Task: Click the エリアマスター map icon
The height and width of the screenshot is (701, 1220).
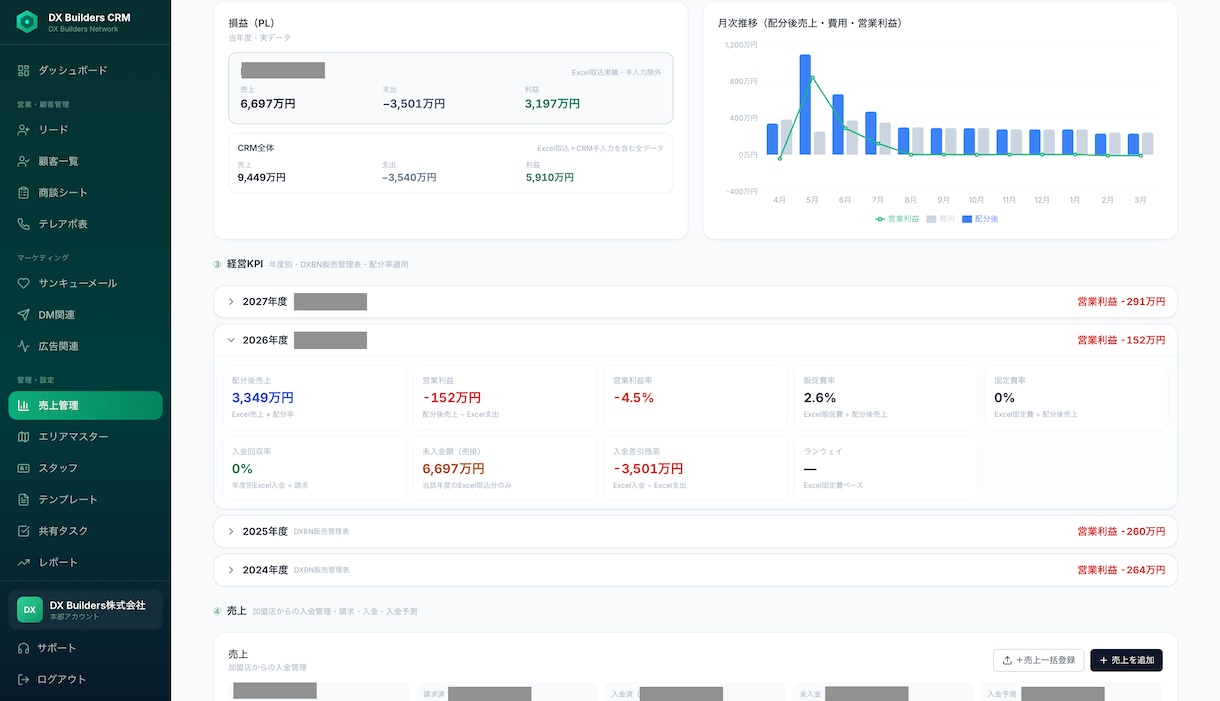Action: coord(24,437)
